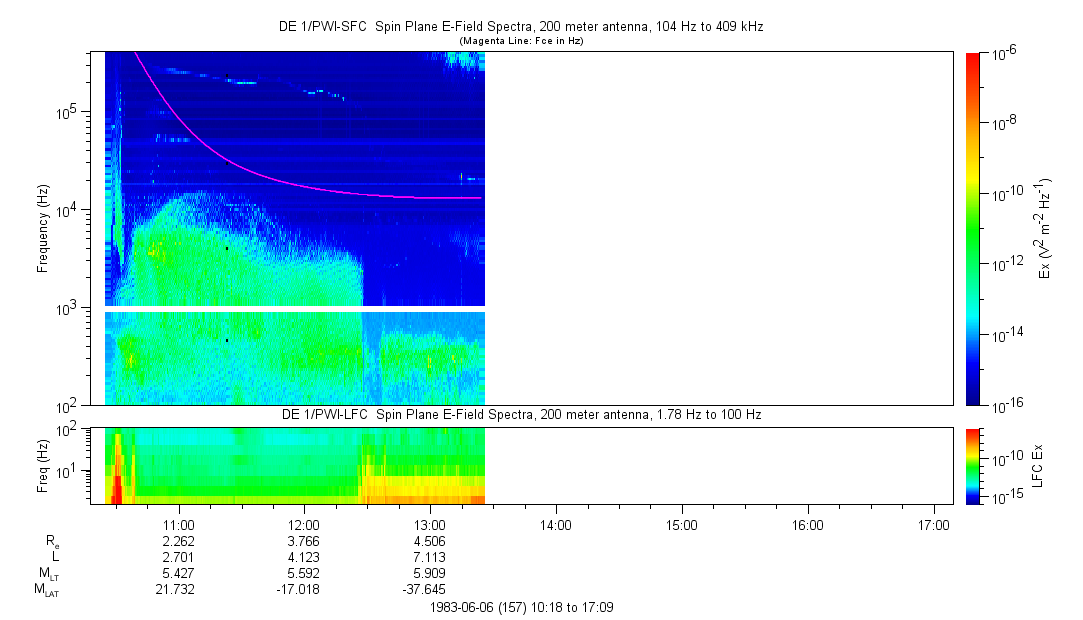Screen dimensions: 1083x620
Task: Click the 14:00 time axis tick label
Action: [556, 525]
